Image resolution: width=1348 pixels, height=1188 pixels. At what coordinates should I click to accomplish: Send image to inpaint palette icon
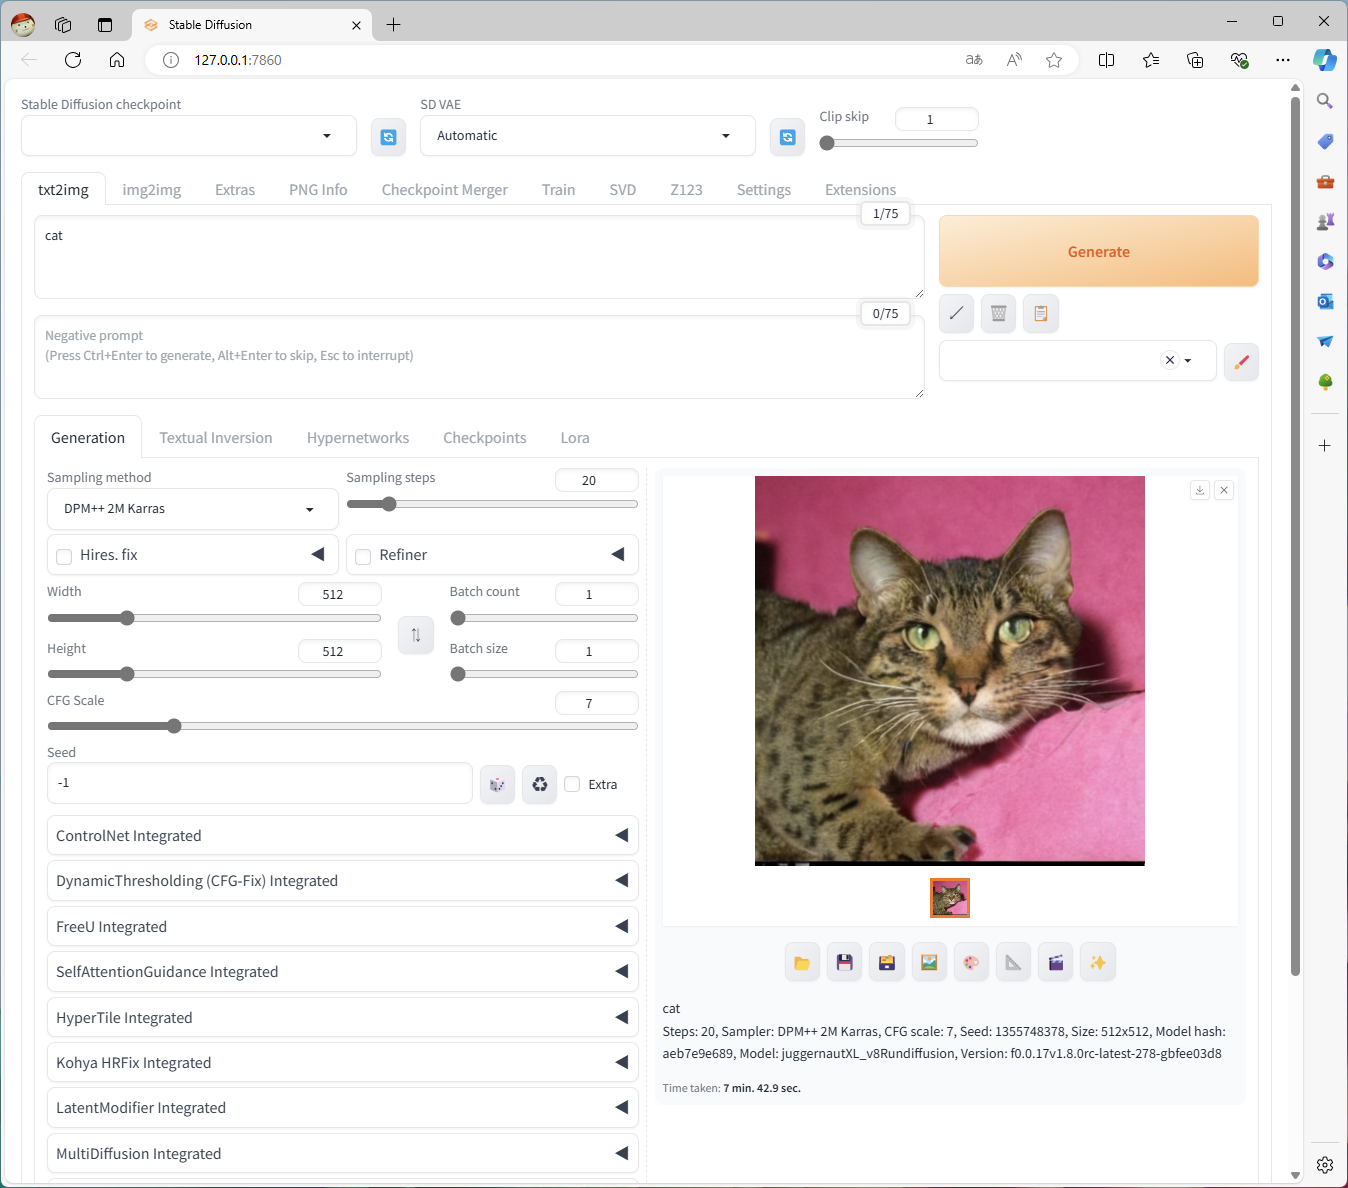[x=971, y=962]
